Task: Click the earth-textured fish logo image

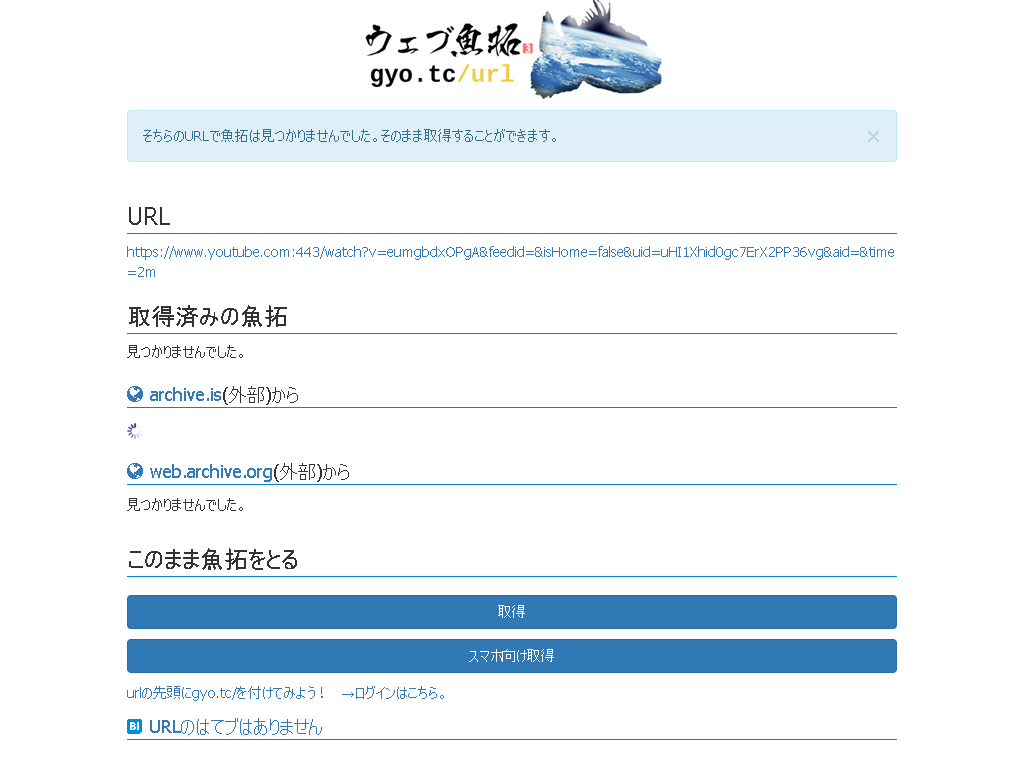Action: click(597, 50)
